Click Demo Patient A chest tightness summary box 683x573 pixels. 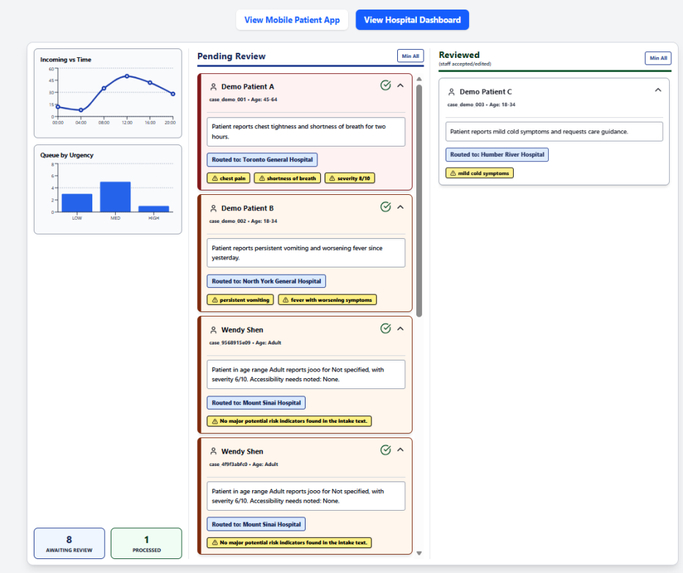click(306, 132)
